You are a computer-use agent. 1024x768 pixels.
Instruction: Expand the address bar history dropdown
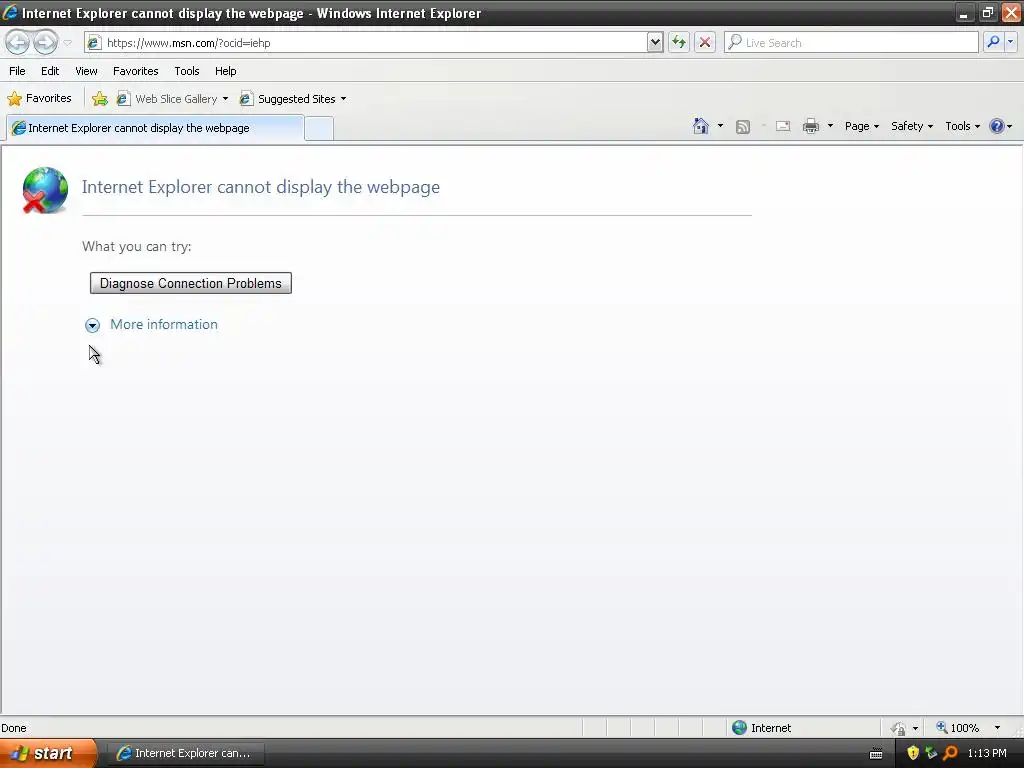(x=655, y=43)
